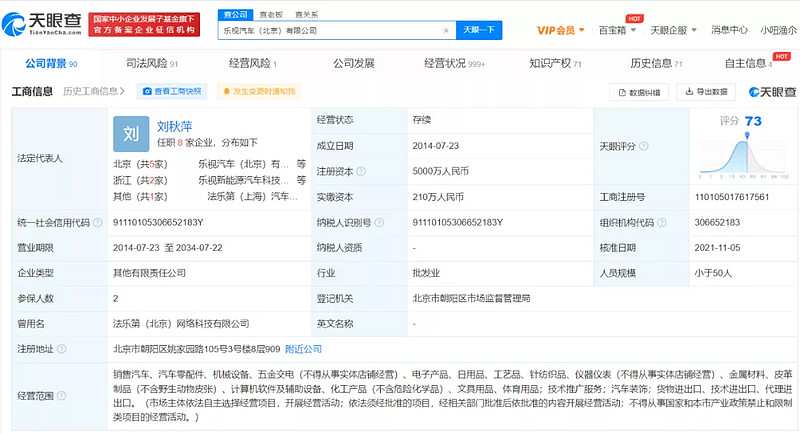Click the help icon beside 天眼评分

(x=644, y=146)
